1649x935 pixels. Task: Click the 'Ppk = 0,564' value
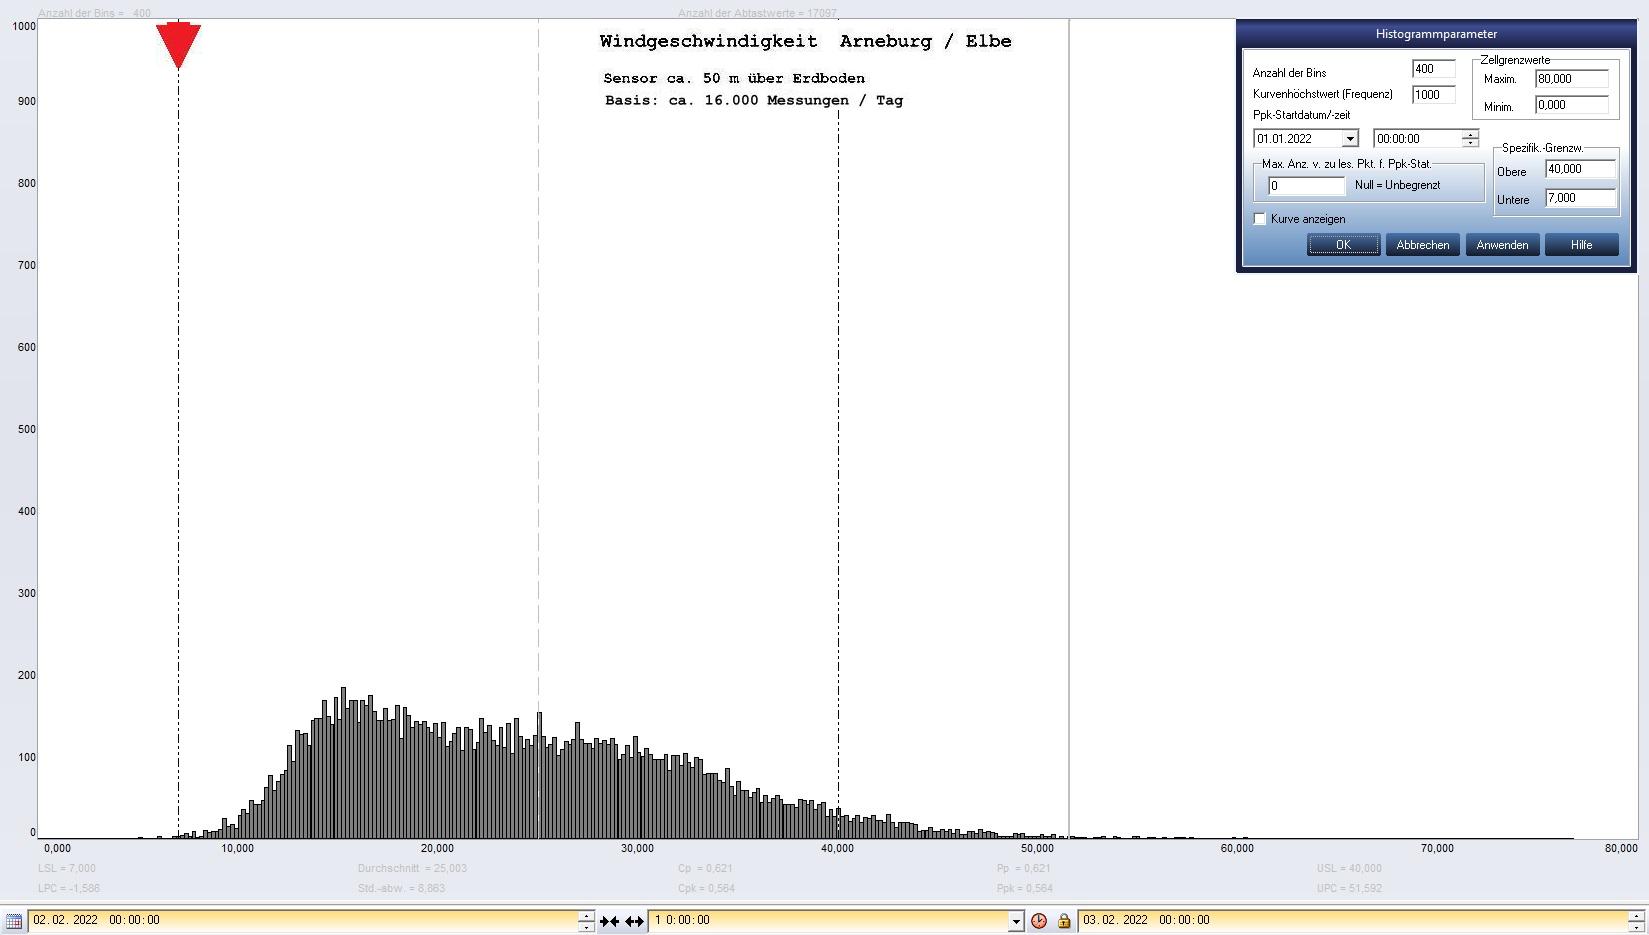coord(1024,888)
